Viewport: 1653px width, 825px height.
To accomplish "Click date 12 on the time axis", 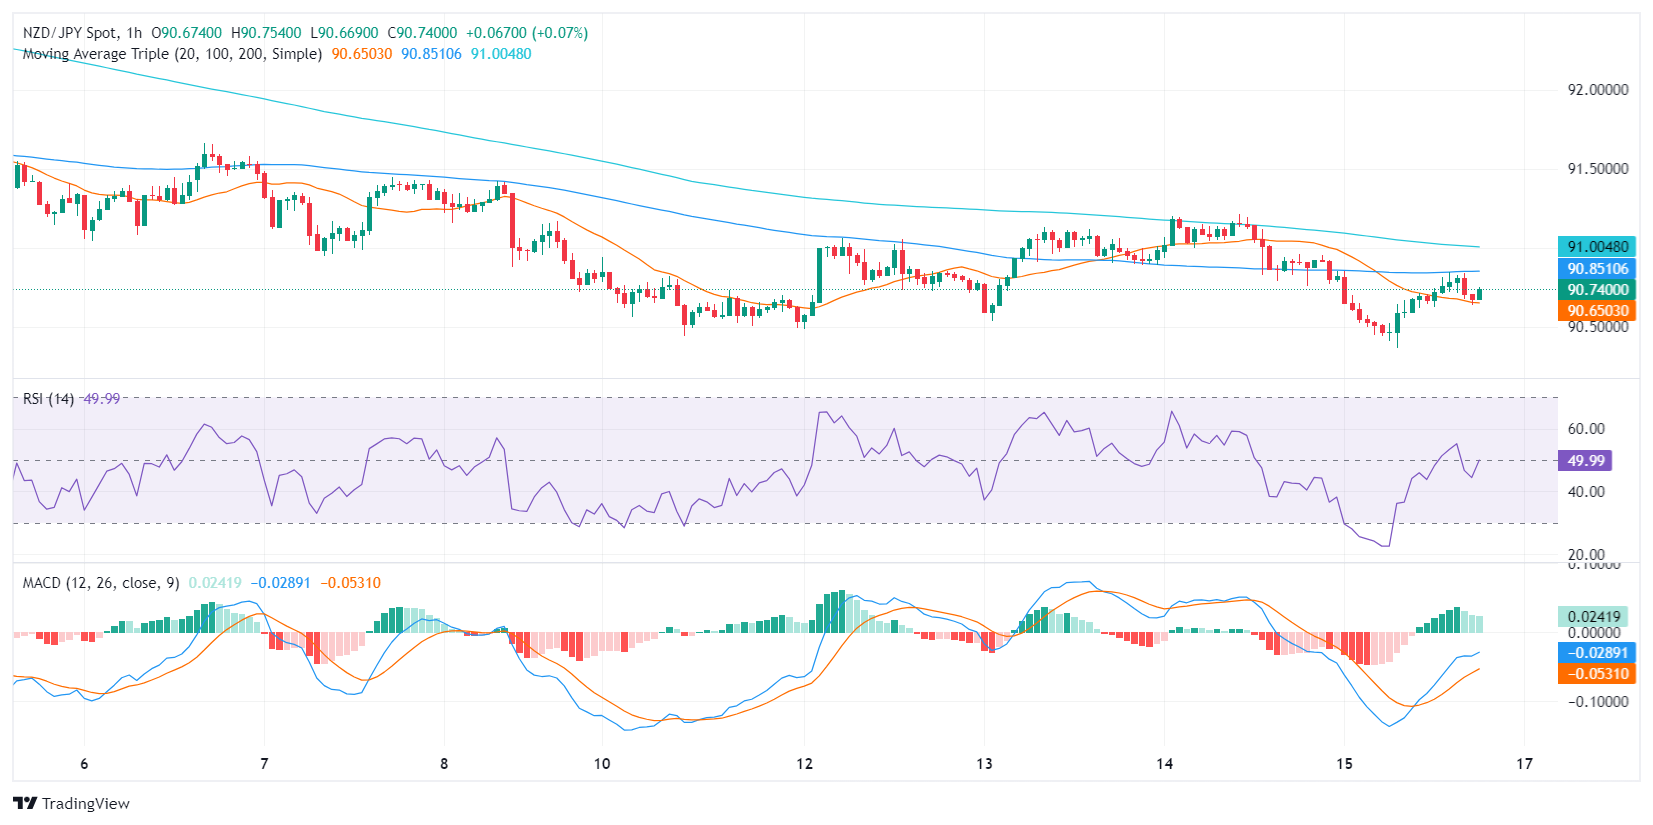I will click(x=805, y=764).
